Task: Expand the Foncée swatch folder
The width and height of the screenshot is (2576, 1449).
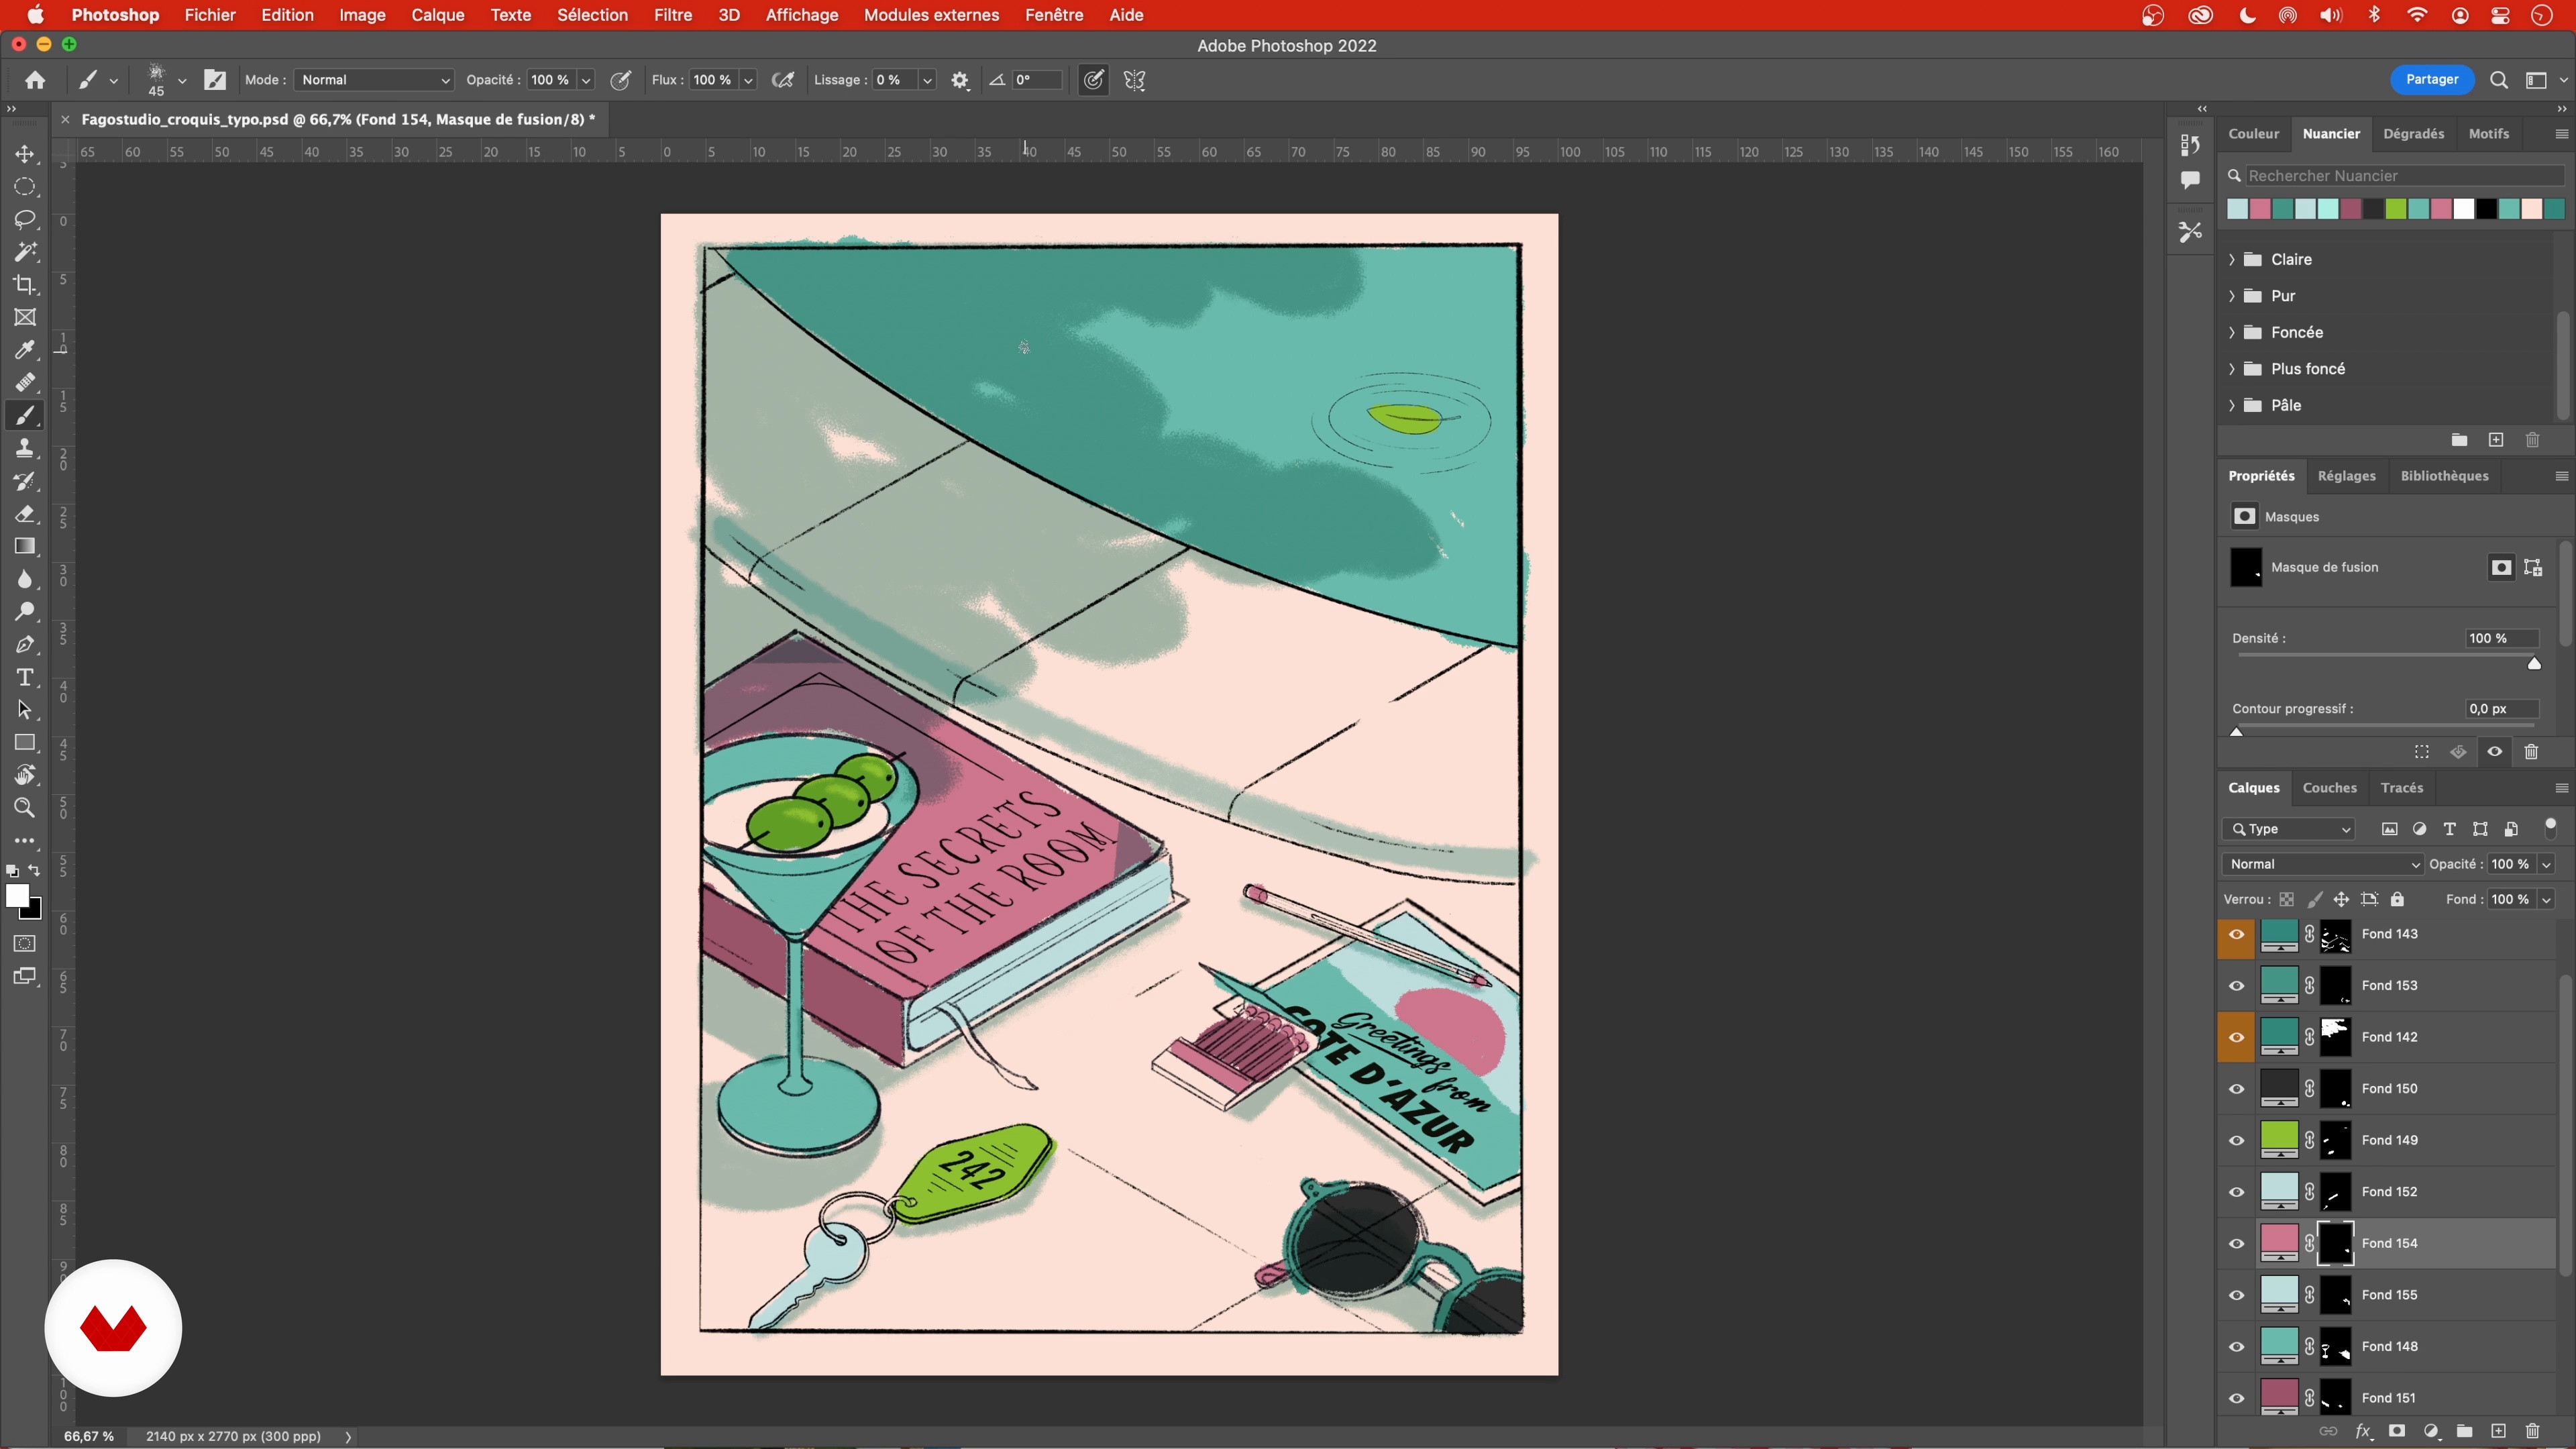Action: coord(2232,332)
